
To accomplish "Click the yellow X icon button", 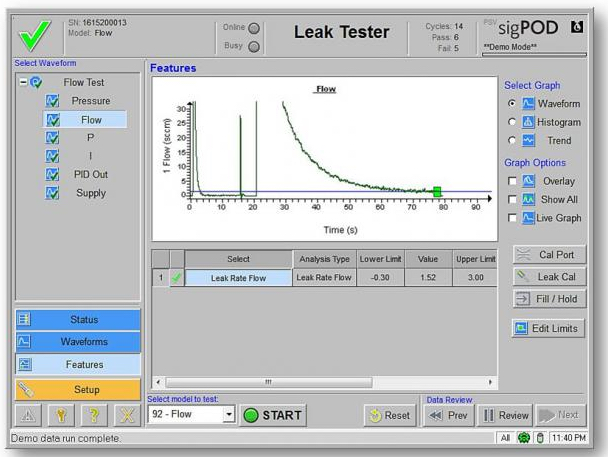I will click(127, 416).
